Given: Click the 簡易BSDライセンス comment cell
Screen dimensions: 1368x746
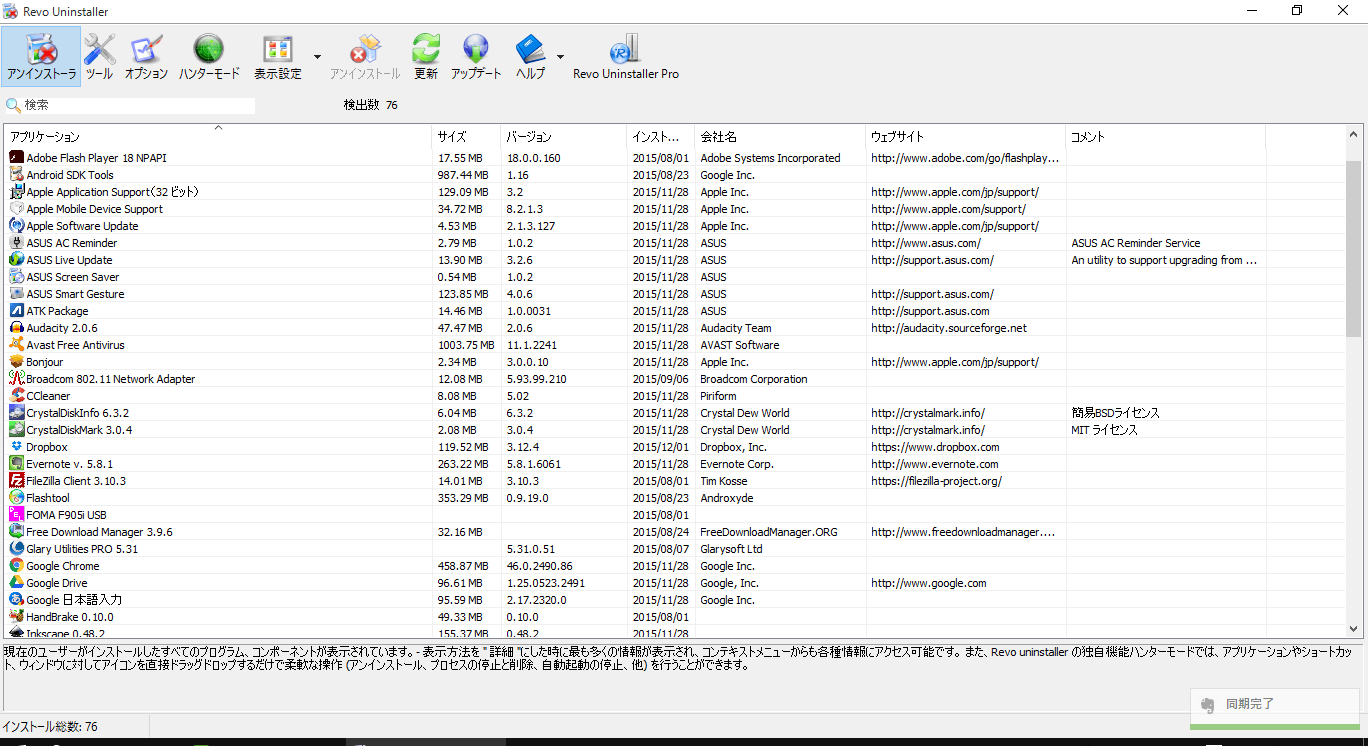Looking at the screenshot, I should 1116,413.
